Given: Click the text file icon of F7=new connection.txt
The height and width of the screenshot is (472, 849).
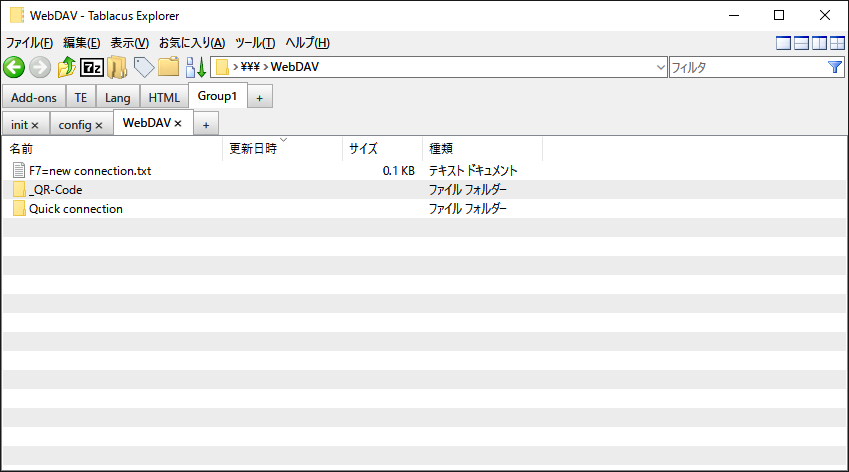Looking at the screenshot, I should point(19,171).
